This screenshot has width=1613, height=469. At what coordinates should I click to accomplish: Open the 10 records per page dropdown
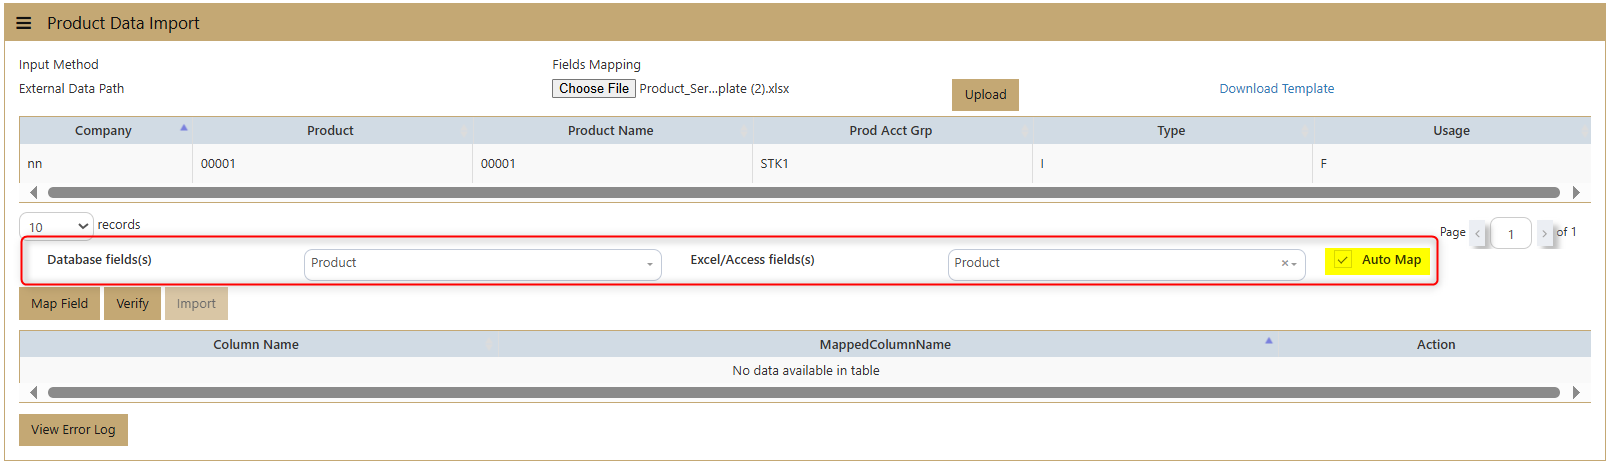click(56, 226)
